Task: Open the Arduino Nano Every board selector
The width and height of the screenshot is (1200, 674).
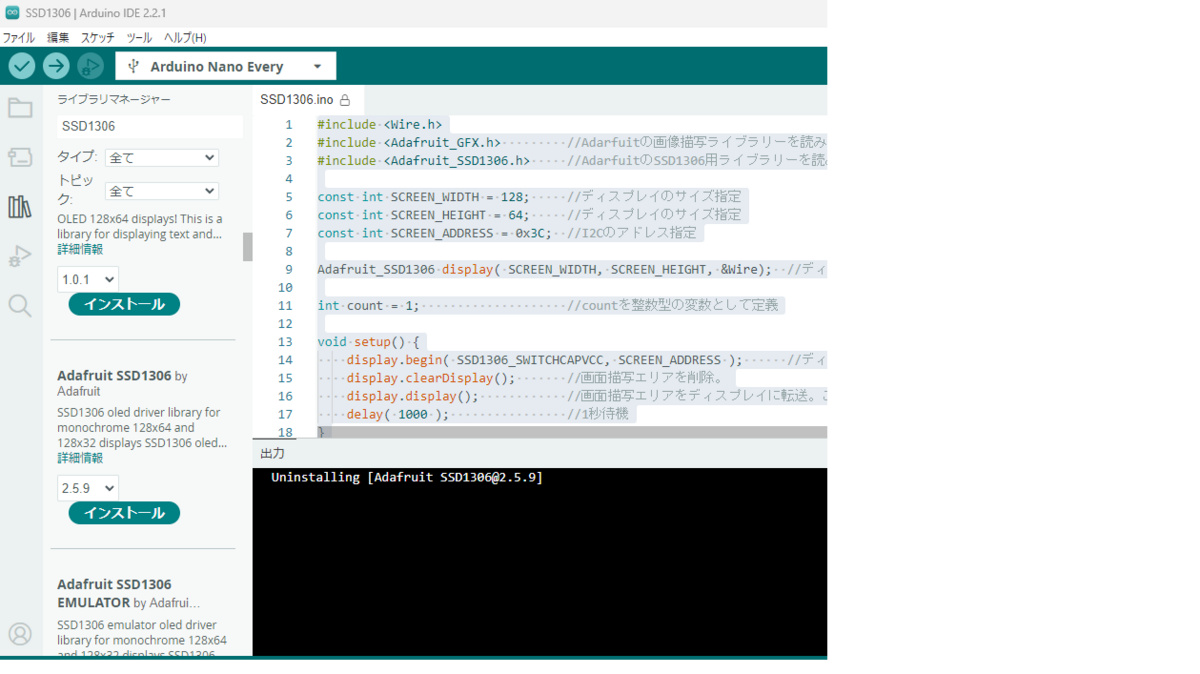Action: (x=225, y=65)
